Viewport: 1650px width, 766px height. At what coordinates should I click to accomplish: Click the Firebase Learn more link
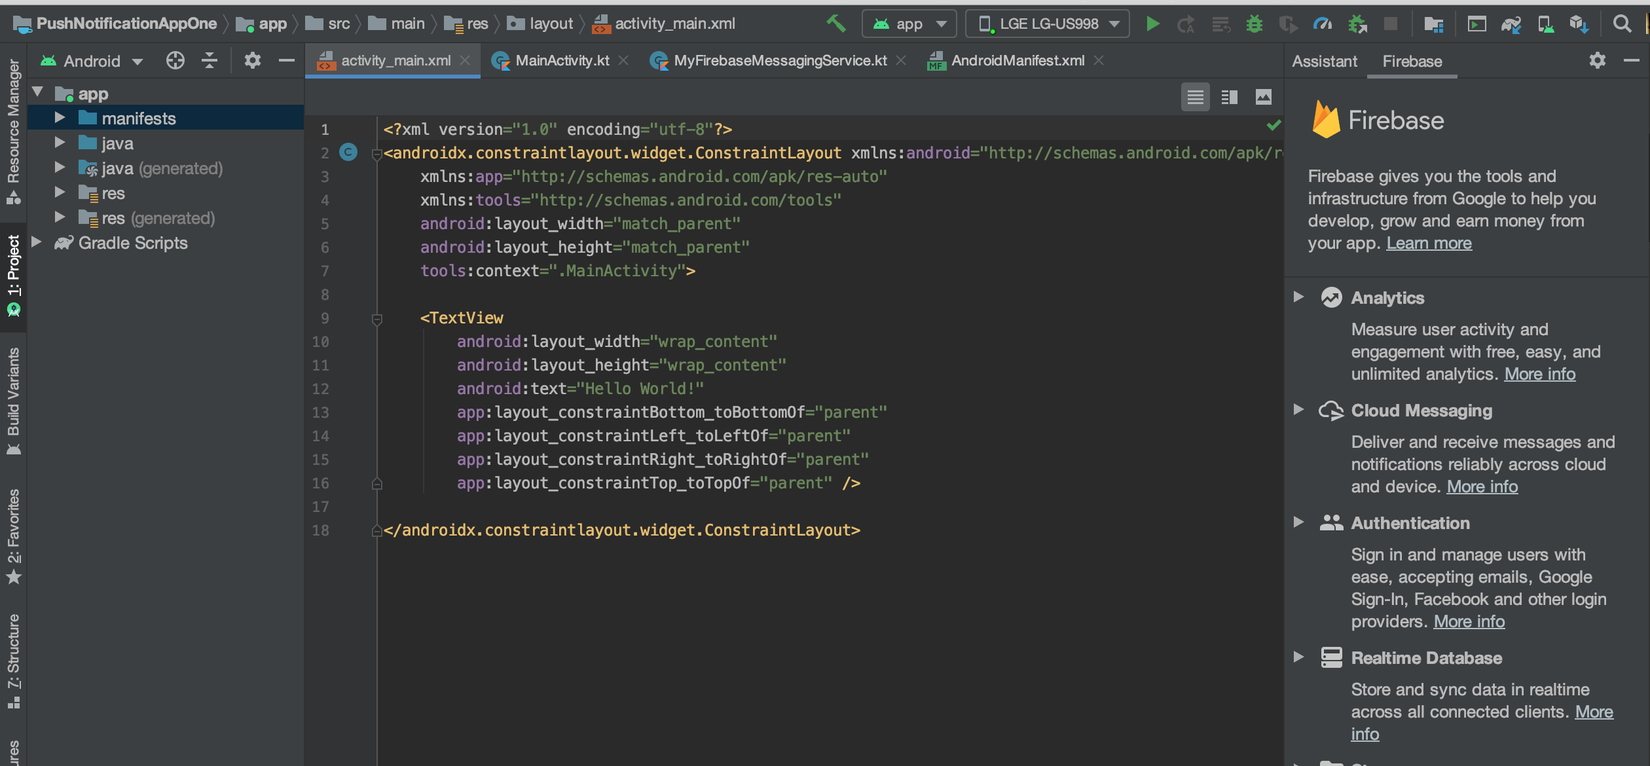click(1428, 243)
